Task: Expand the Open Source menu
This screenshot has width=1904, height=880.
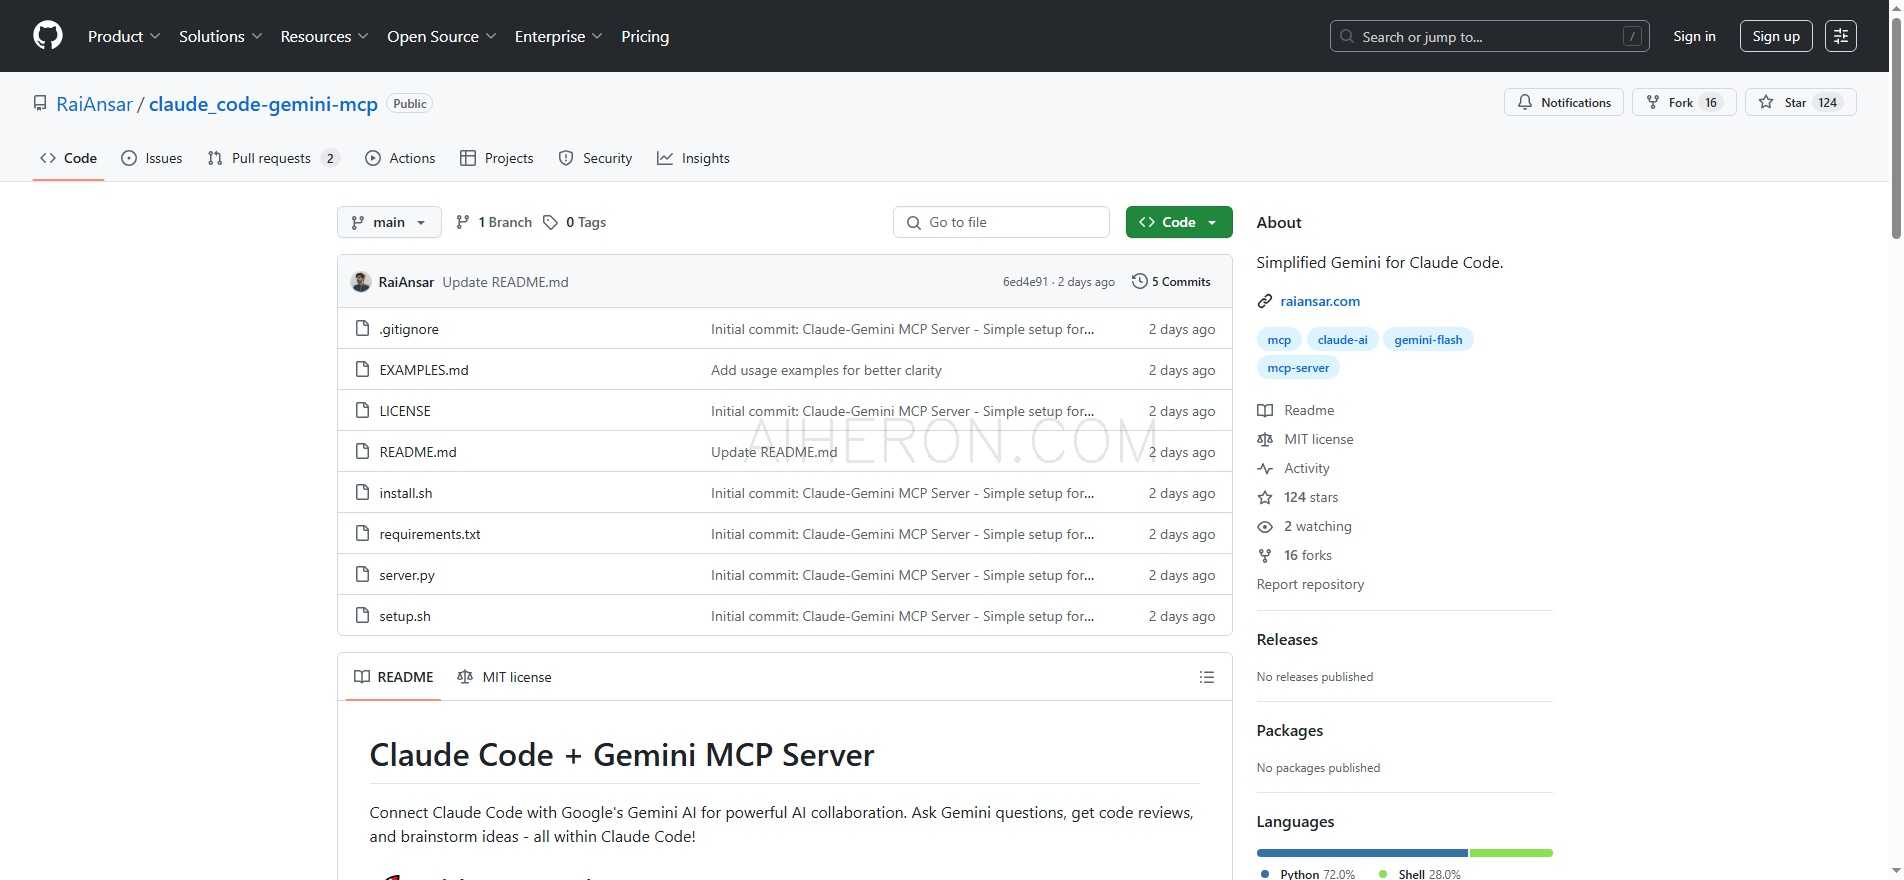Action: coord(441,36)
